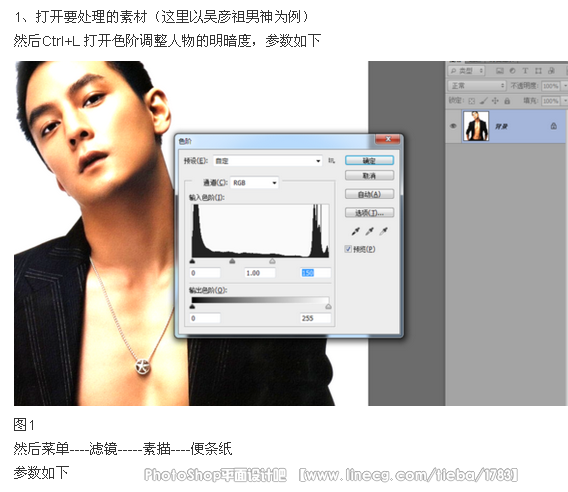Cancel Levels with 取消 button

pyautogui.click(x=369, y=176)
